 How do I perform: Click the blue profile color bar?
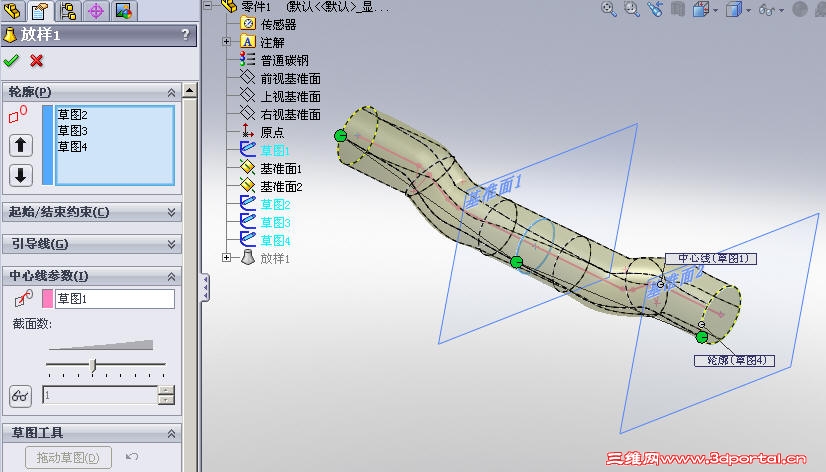tap(47, 145)
